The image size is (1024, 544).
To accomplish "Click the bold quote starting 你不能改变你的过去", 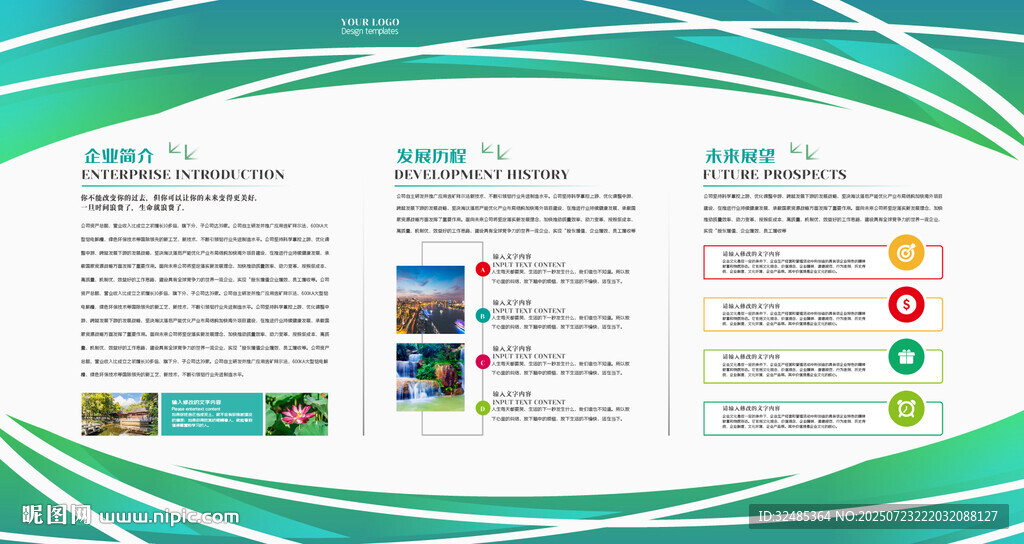I will pyautogui.click(x=169, y=202).
